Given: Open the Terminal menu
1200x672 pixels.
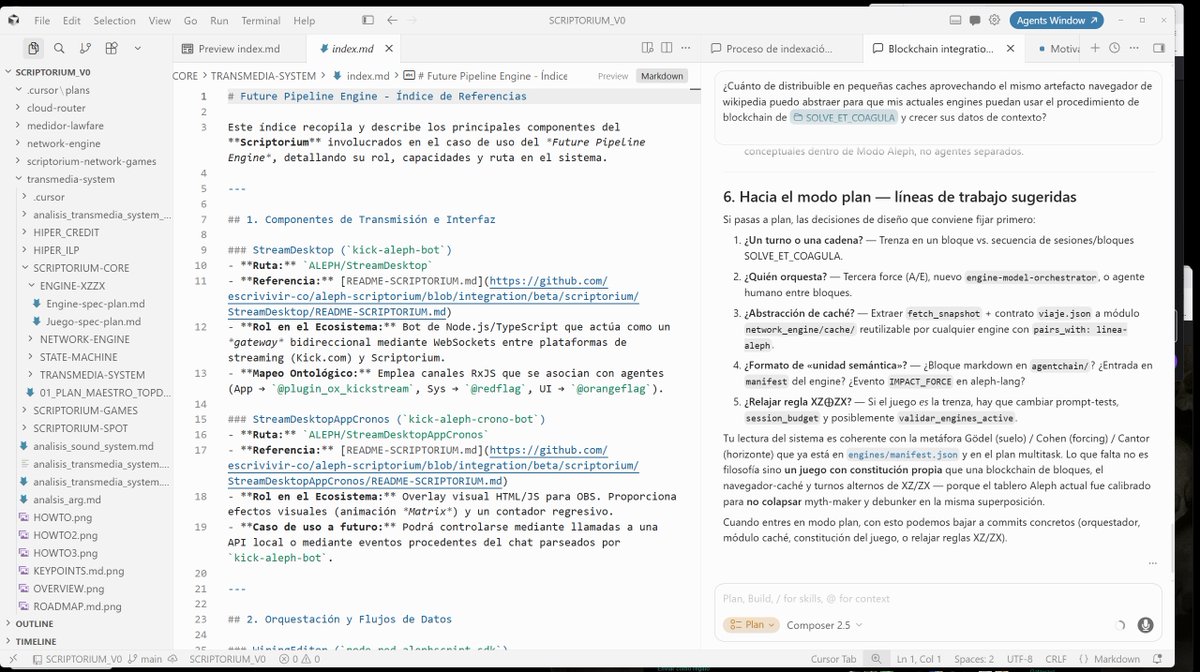Looking at the screenshot, I should click(260, 20).
